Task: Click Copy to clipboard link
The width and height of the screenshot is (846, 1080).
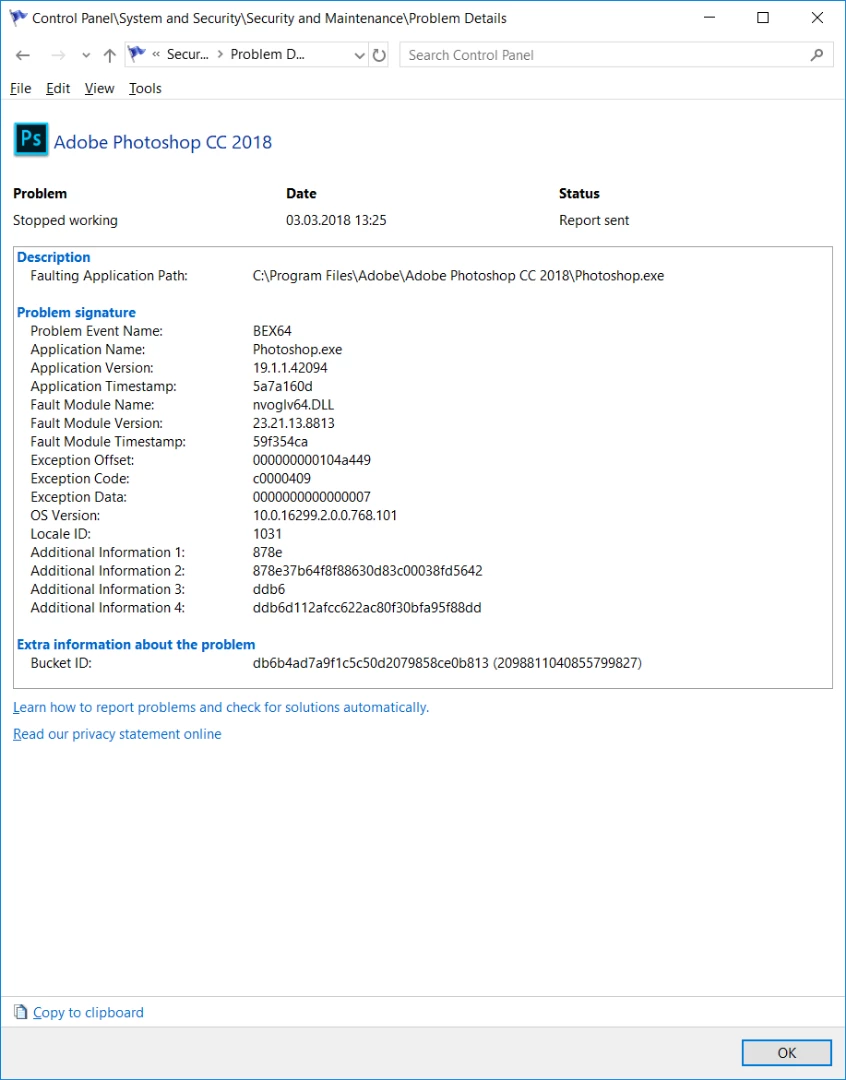Action: coord(88,1012)
